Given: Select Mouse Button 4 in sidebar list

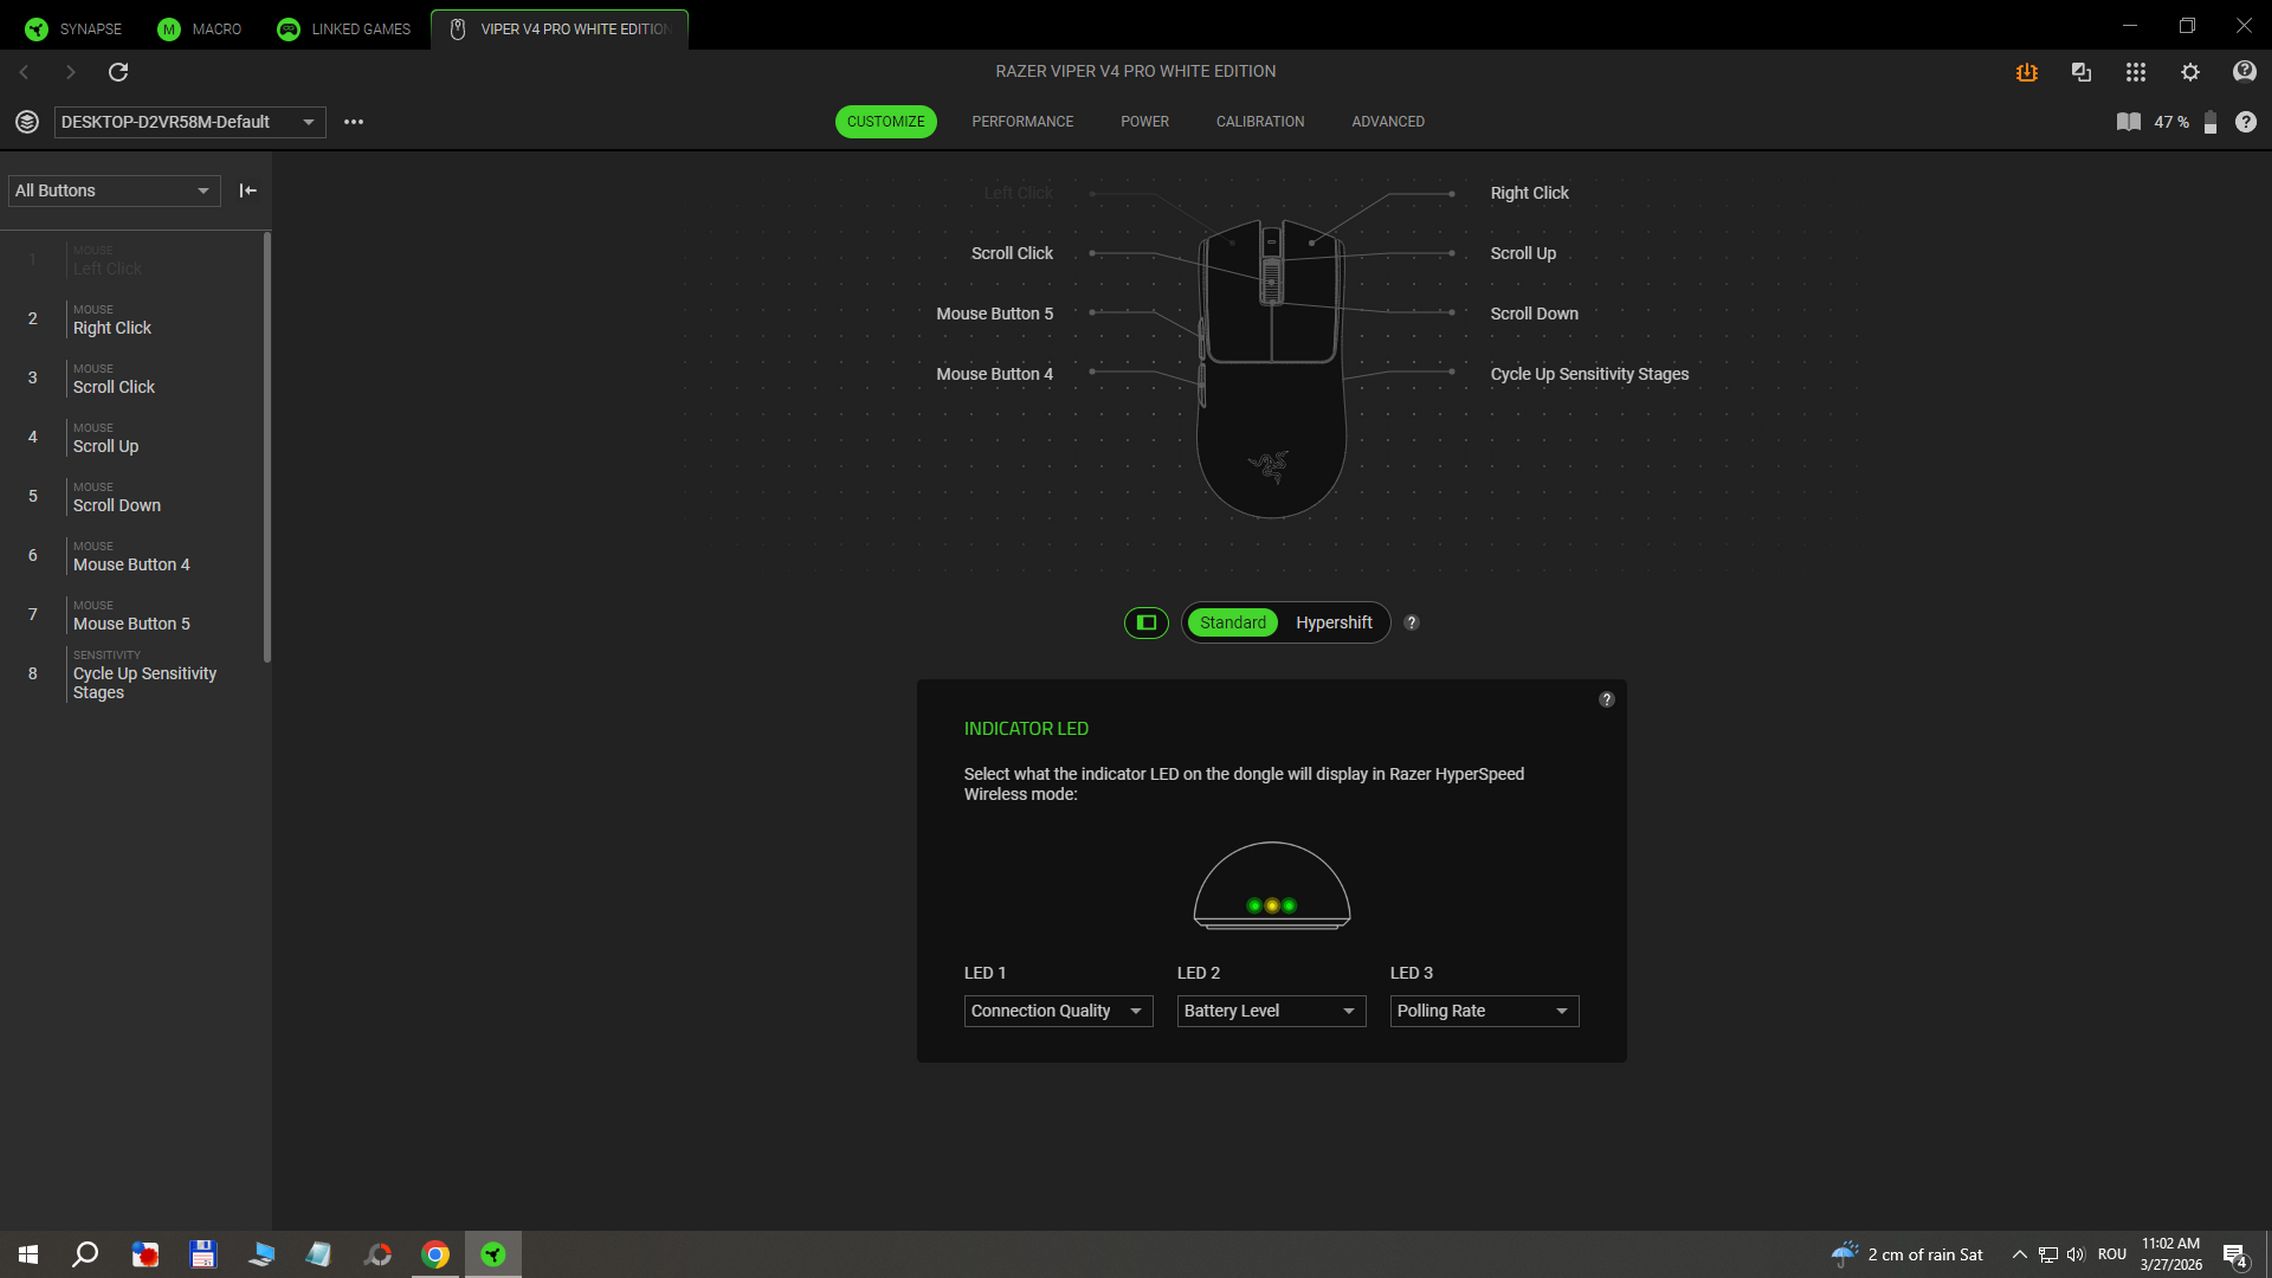Looking at the screenshot, I should 131,565.
